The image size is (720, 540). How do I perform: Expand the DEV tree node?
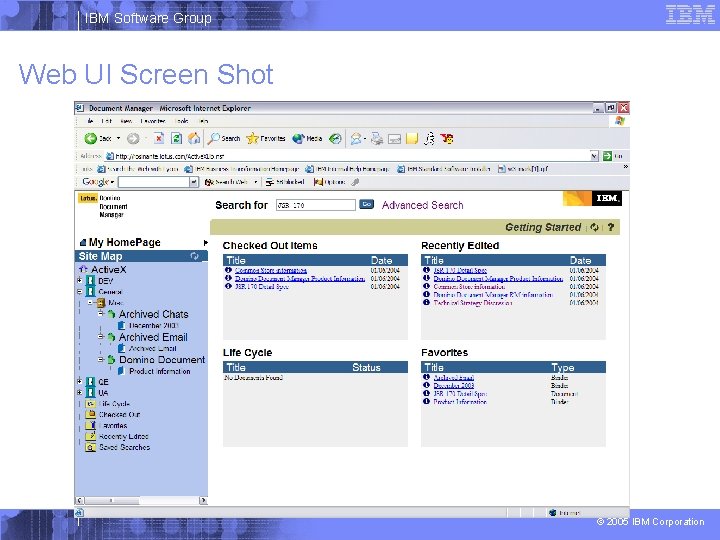pyautogui.click(x=79, y=280)
